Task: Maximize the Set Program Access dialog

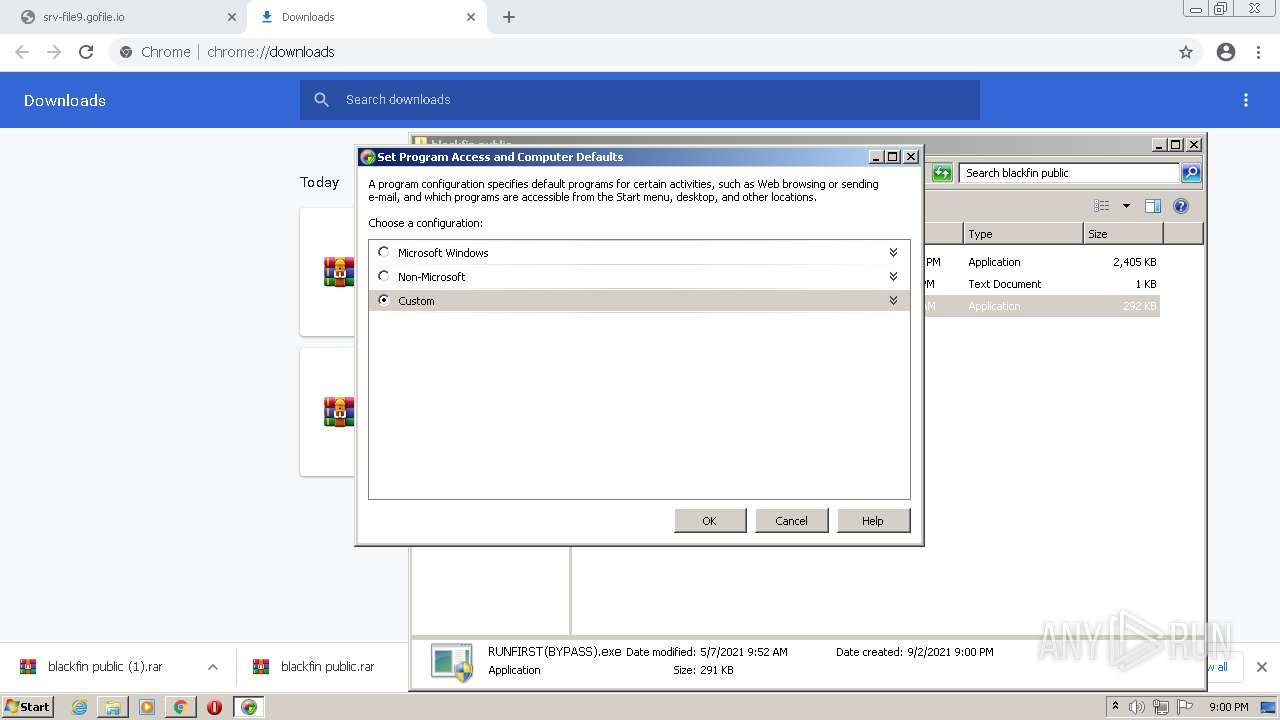Action: tap(893, 157)
